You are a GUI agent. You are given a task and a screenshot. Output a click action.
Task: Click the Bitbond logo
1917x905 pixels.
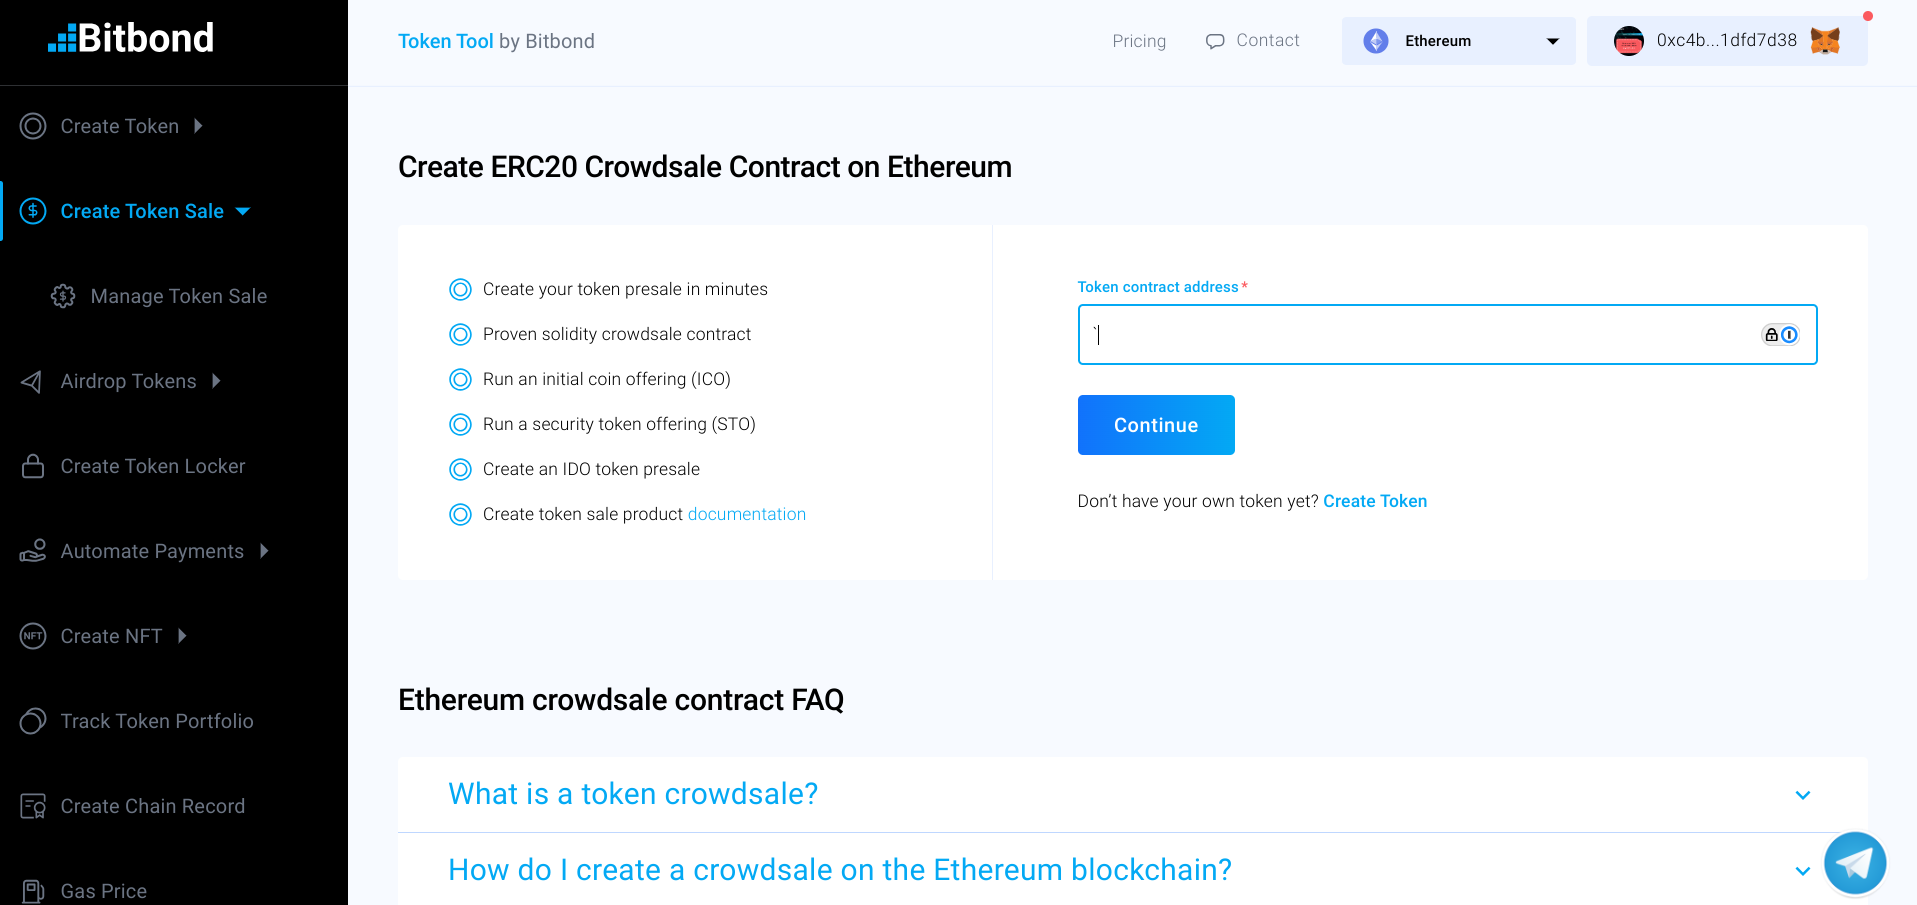[131, 39]
